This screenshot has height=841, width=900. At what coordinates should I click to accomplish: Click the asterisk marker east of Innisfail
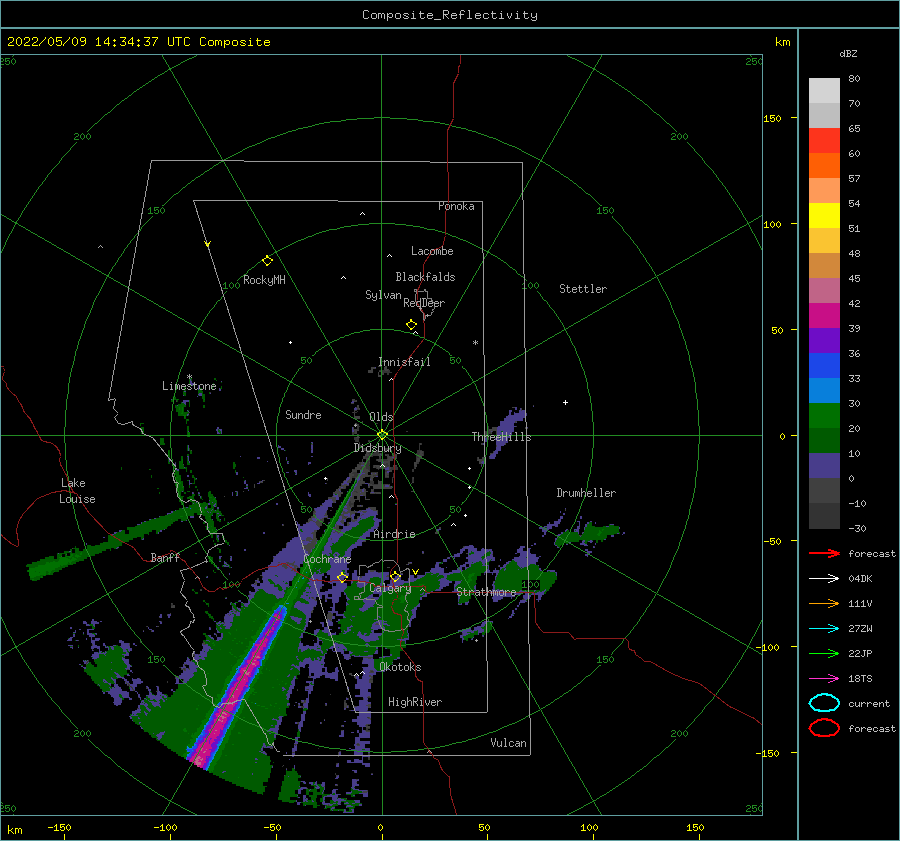(x=475, y=343)
